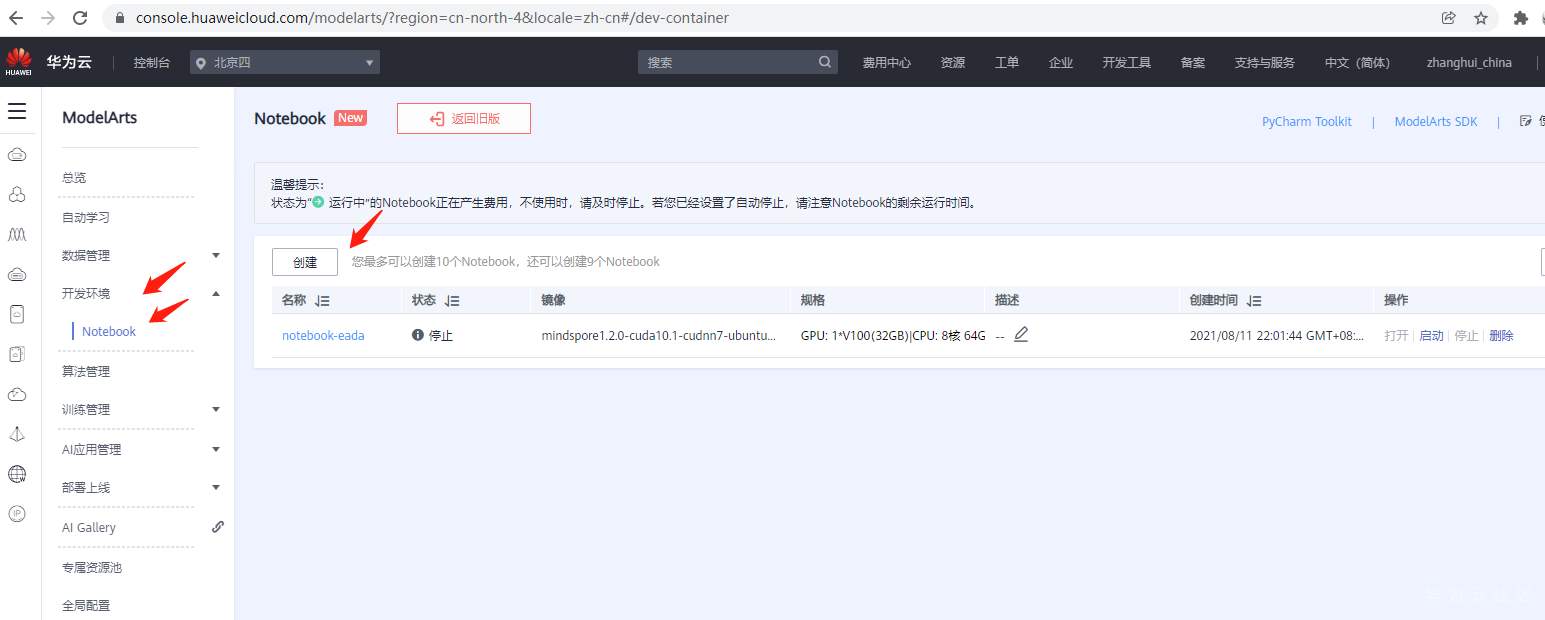Open the zhanghui_china account menu
Screen dimensions: 1545x620
(1469, 62)
